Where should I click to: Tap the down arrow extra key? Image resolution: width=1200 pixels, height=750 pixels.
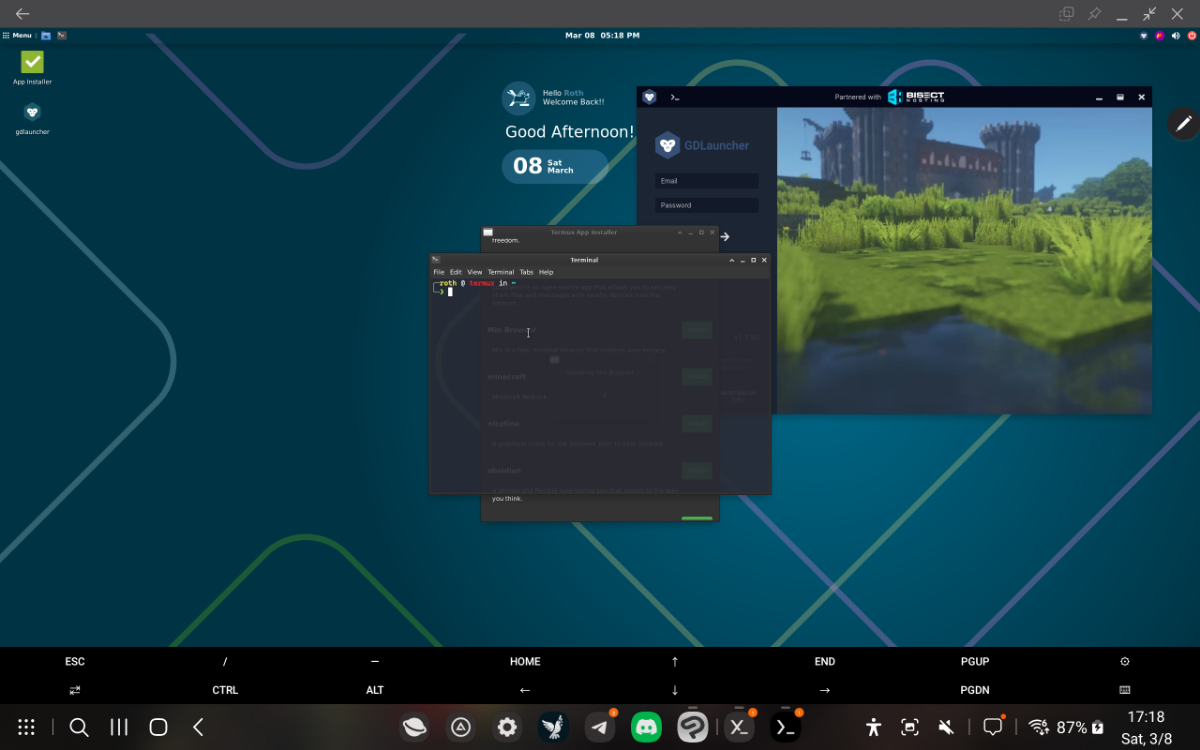(x=675, y=690)
